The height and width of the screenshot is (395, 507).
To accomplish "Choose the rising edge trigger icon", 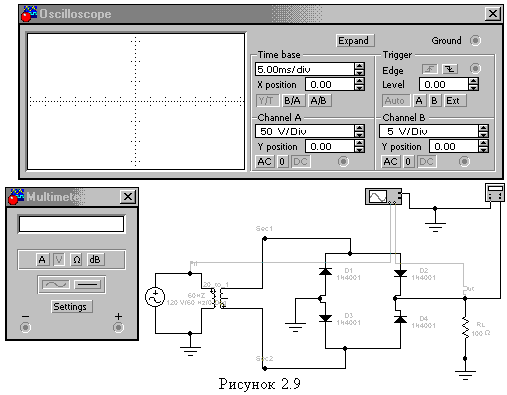I will point(430,69).
